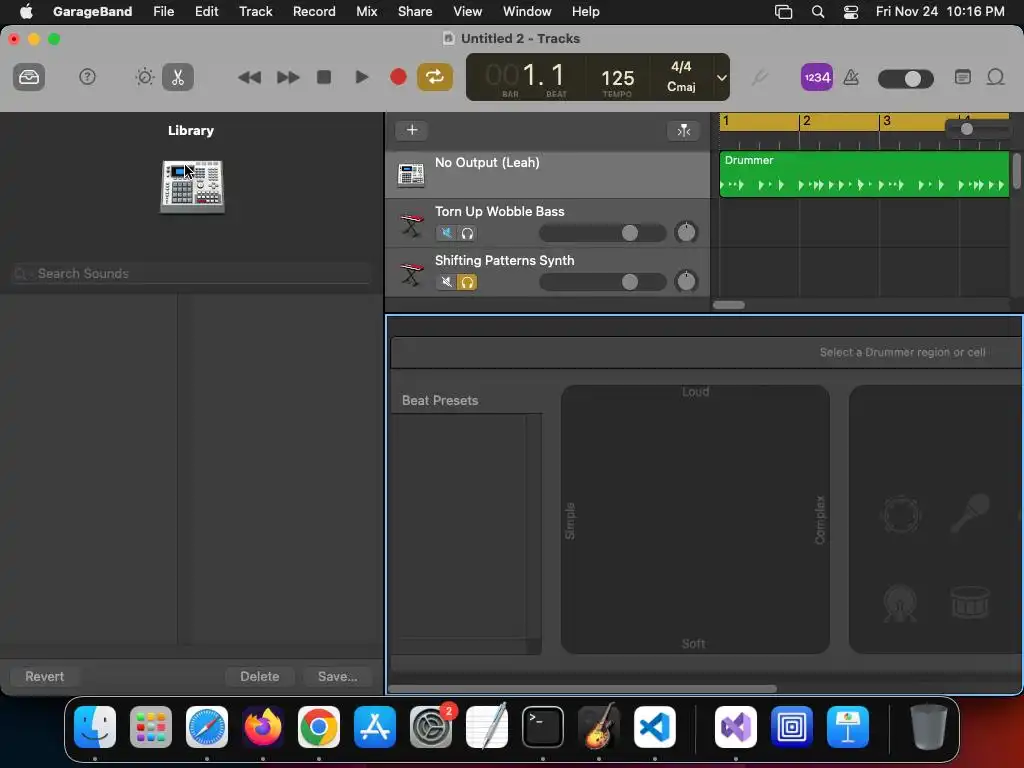
Task: Click the Library drum machine thumbnail
Action: [192, 186]
